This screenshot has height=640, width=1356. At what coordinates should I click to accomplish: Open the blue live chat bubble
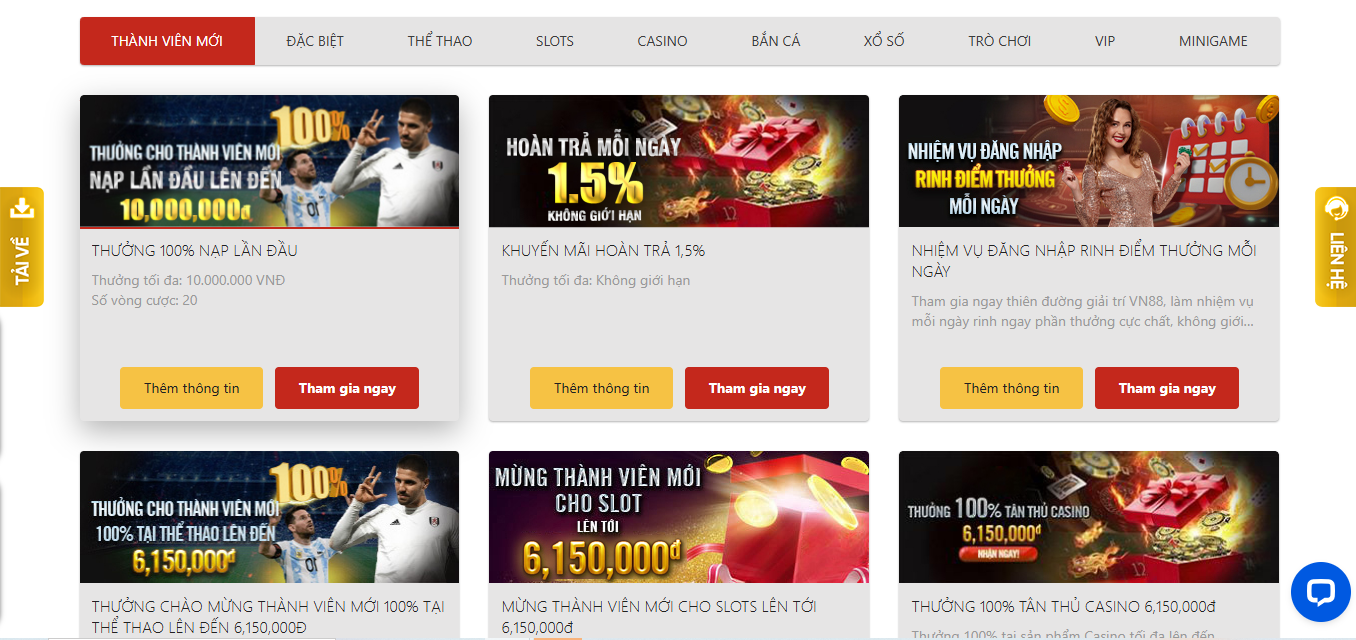click(1320, 592)
